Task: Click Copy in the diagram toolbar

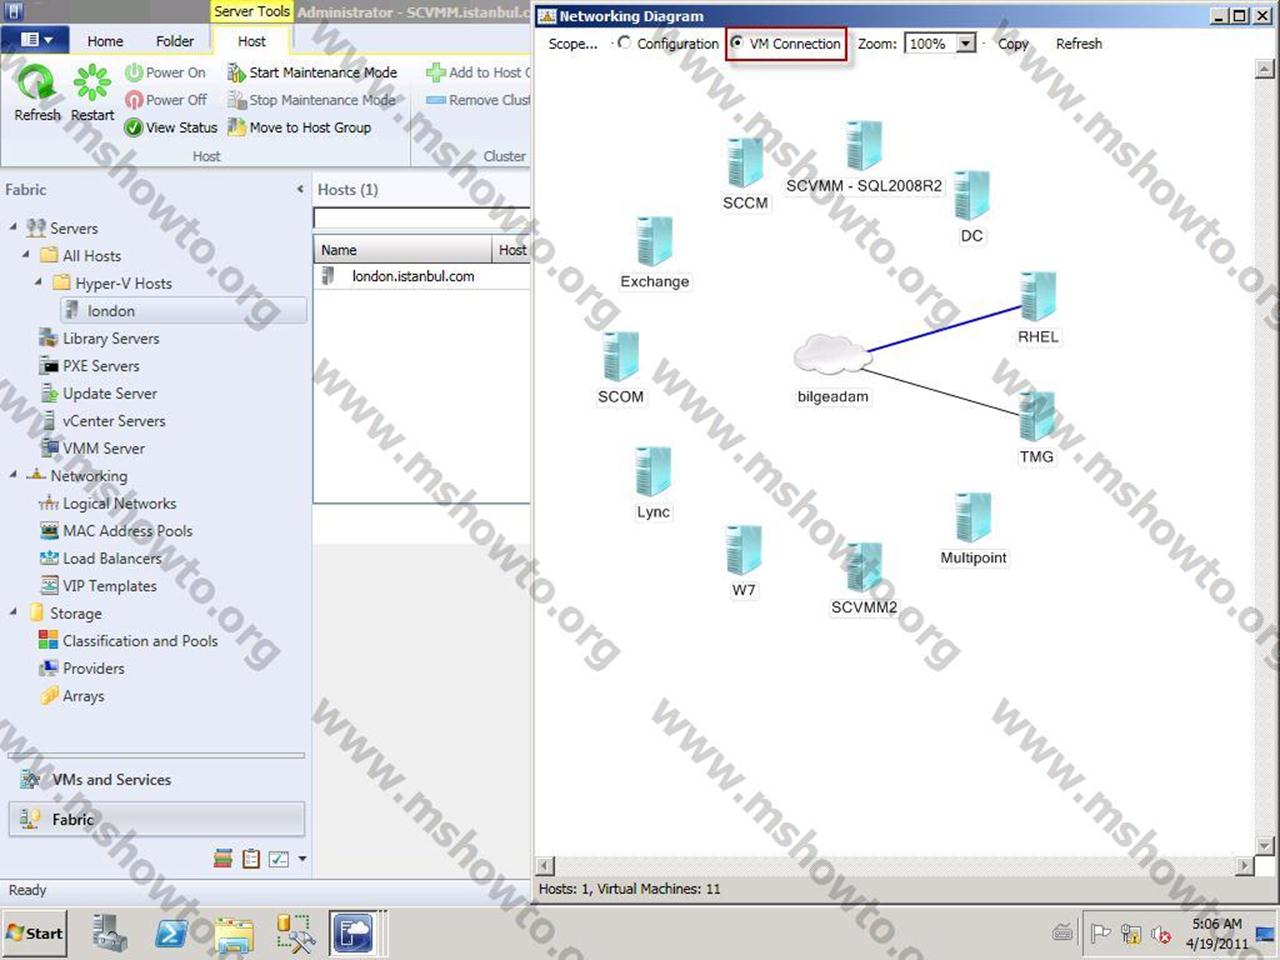Action: (x=1013, y=44)
